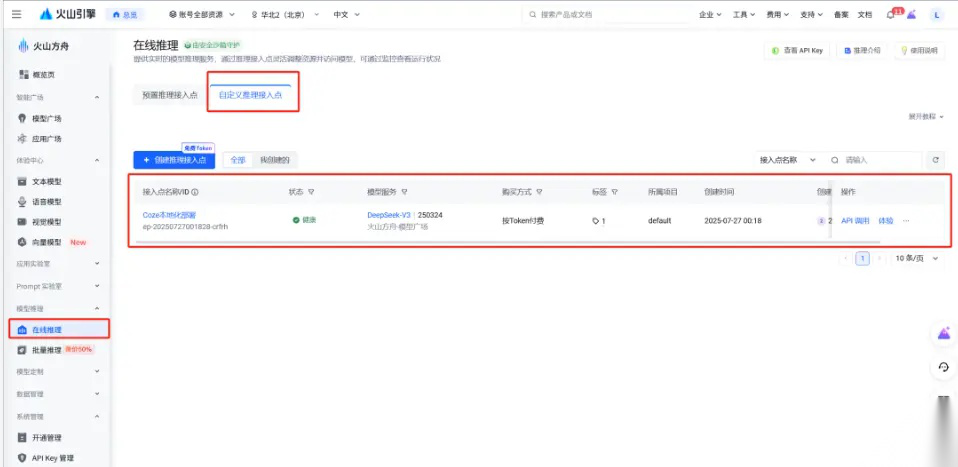Open API Key 管理 in the sidebar
The image size is (958, 467).
(x=55, y=458)
